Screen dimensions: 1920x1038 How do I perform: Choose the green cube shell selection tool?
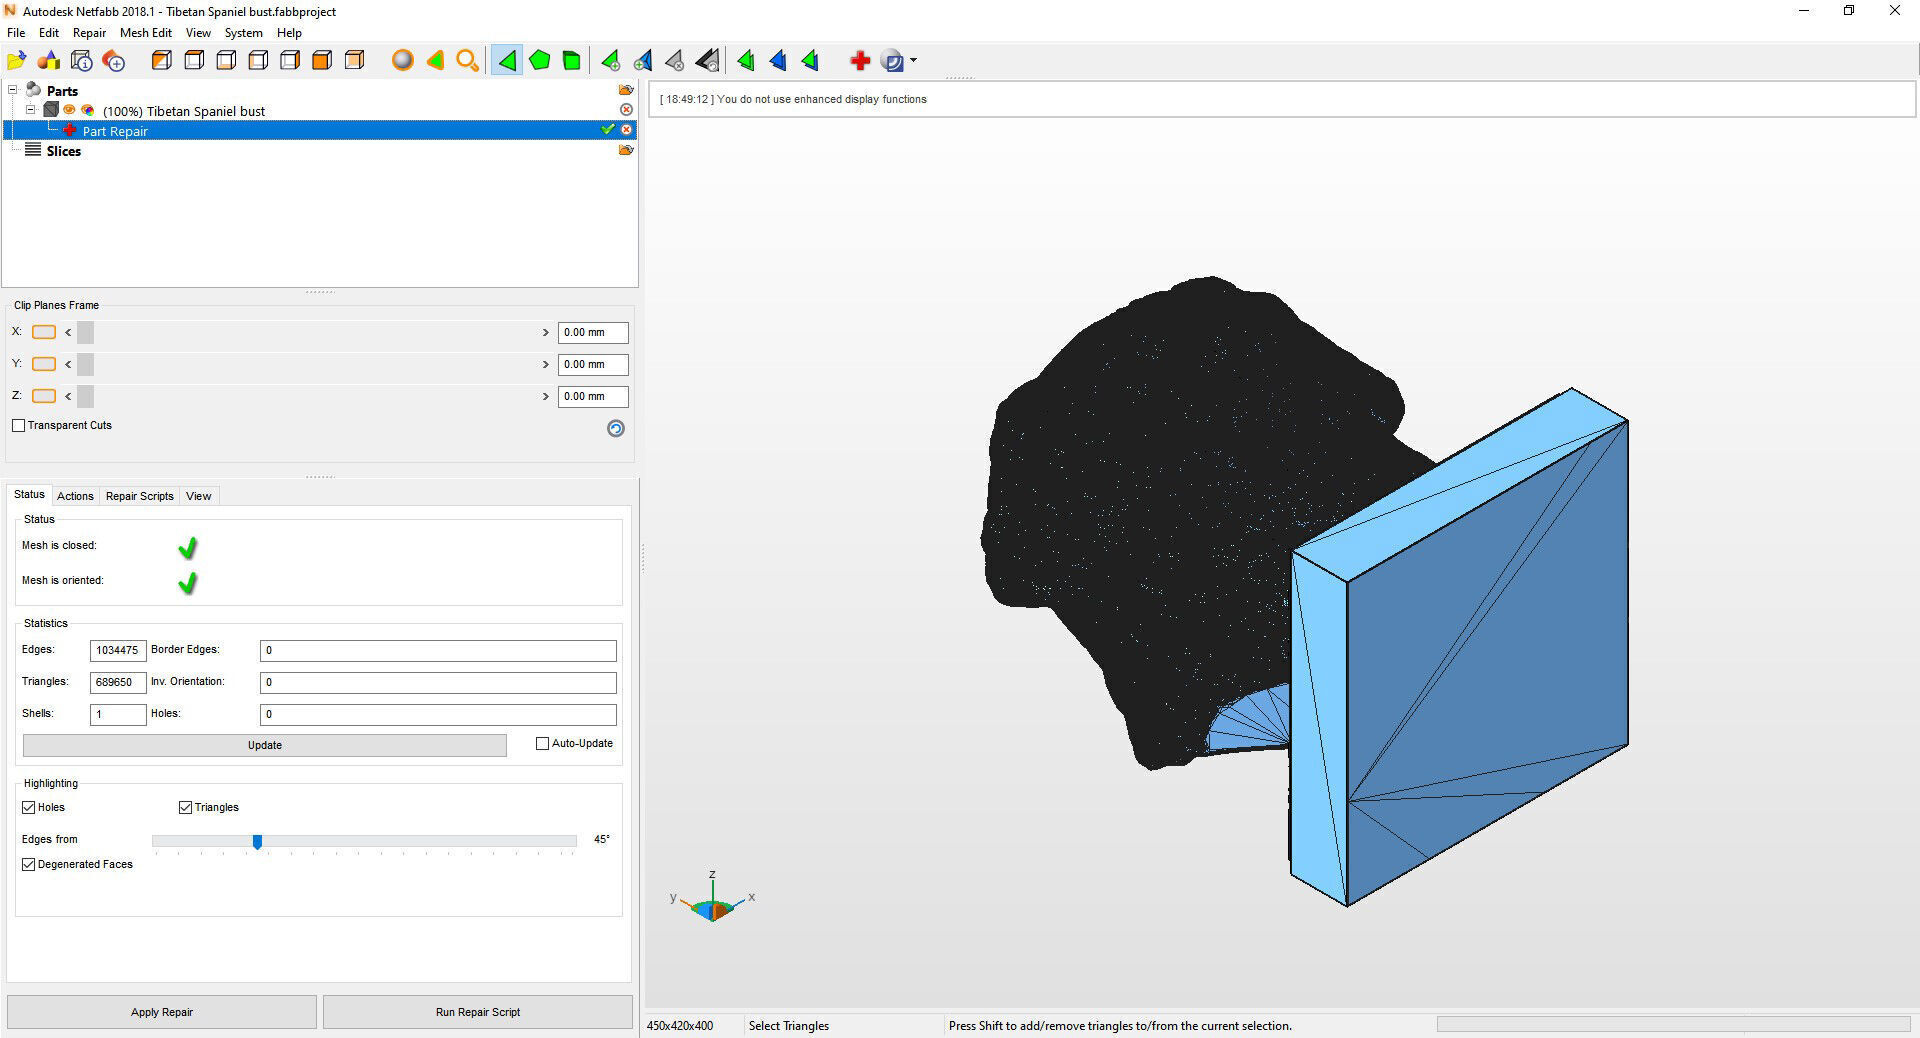572,61
